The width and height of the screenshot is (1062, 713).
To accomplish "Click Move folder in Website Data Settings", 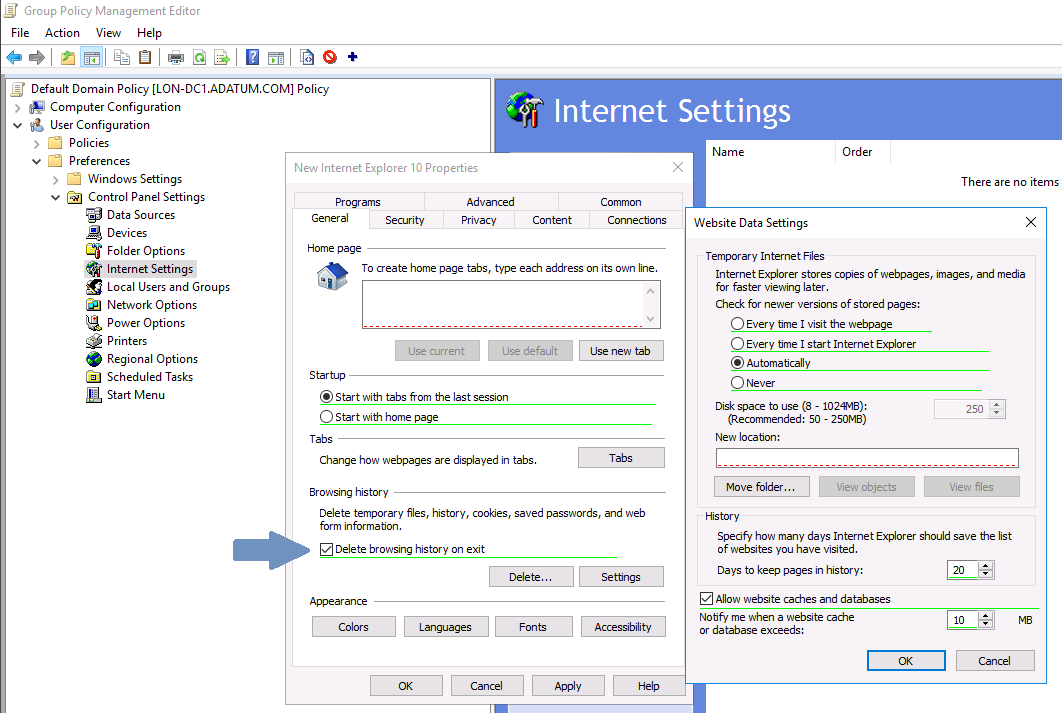I will pos(761,486).
